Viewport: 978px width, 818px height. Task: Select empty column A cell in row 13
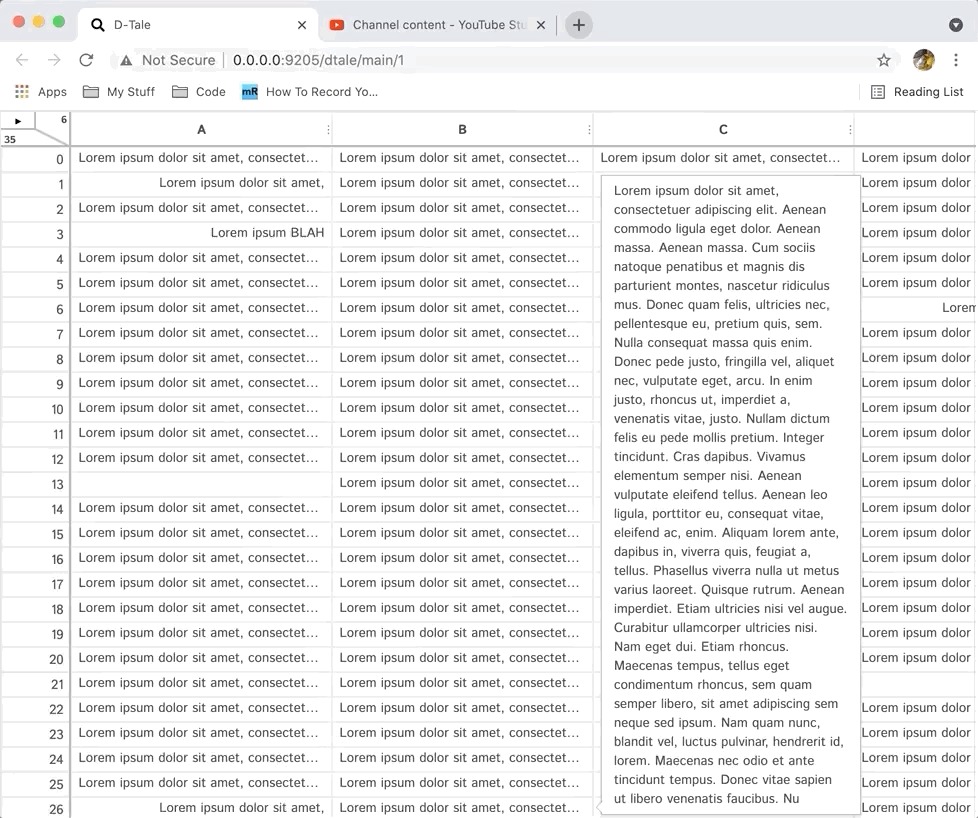201,483
